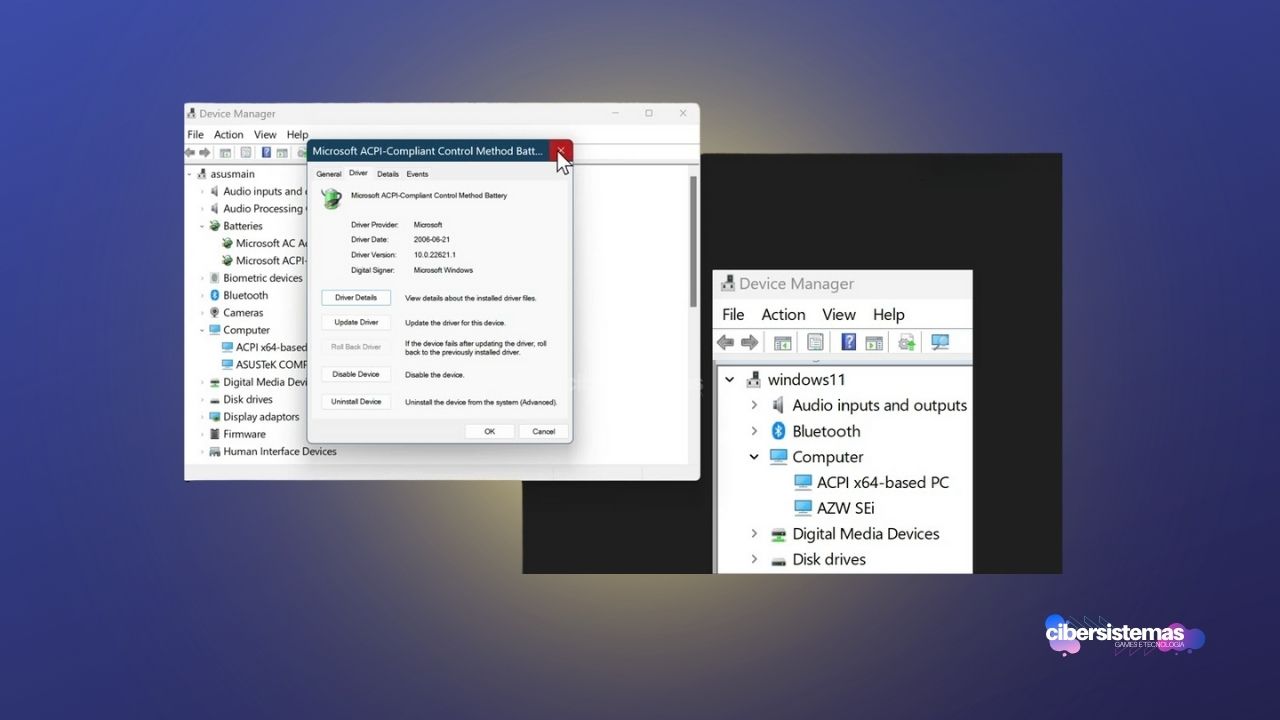Click Cameras category icon in asusmain tree

(x=214, y=313)
